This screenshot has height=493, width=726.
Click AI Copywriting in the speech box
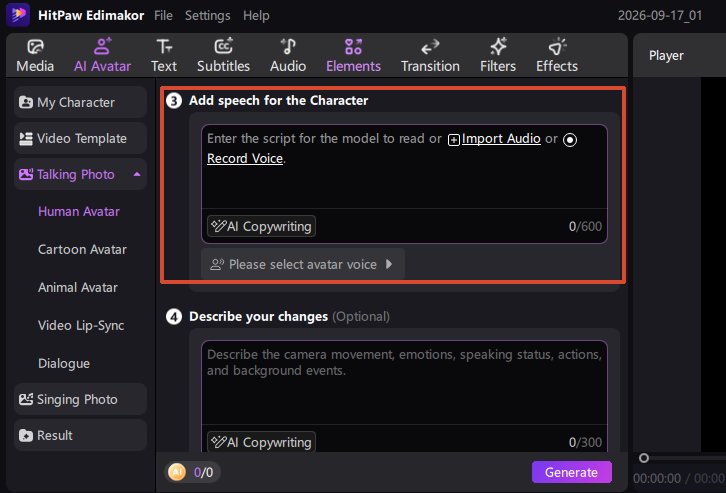click(x=262, y=226)
